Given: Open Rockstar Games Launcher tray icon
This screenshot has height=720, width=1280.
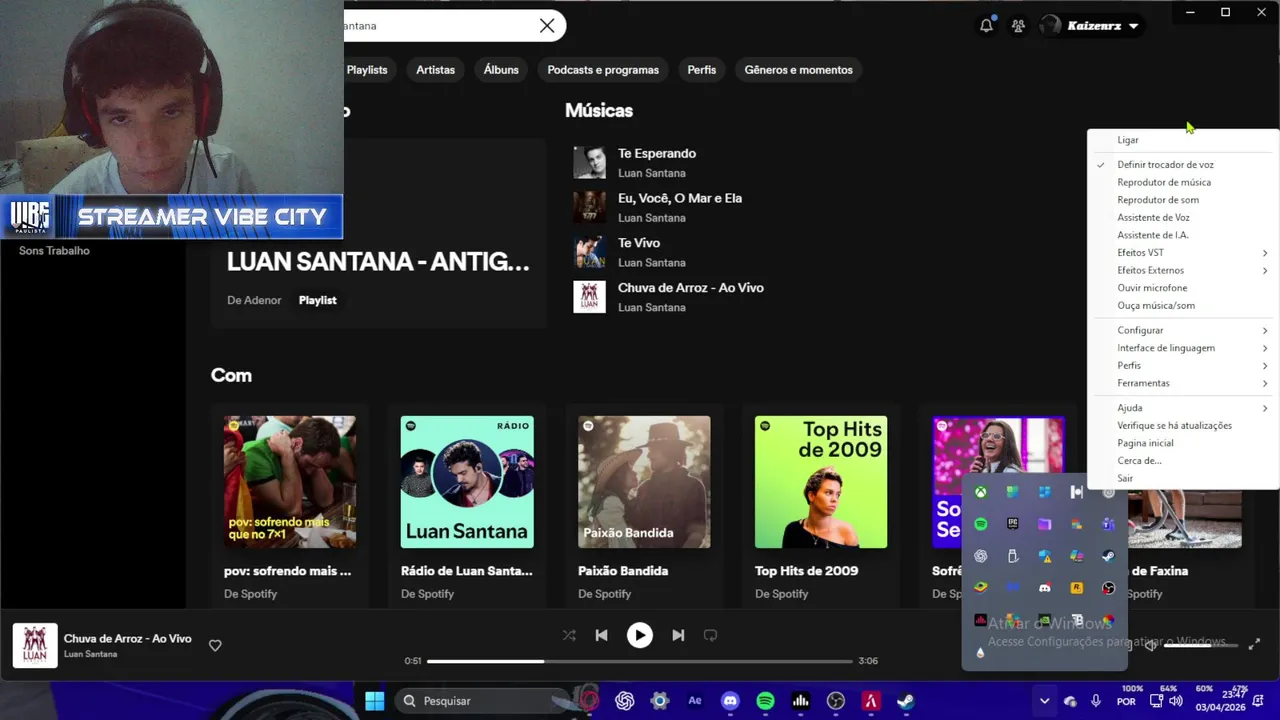Looking at the screenshot, I should point(1077,588).
